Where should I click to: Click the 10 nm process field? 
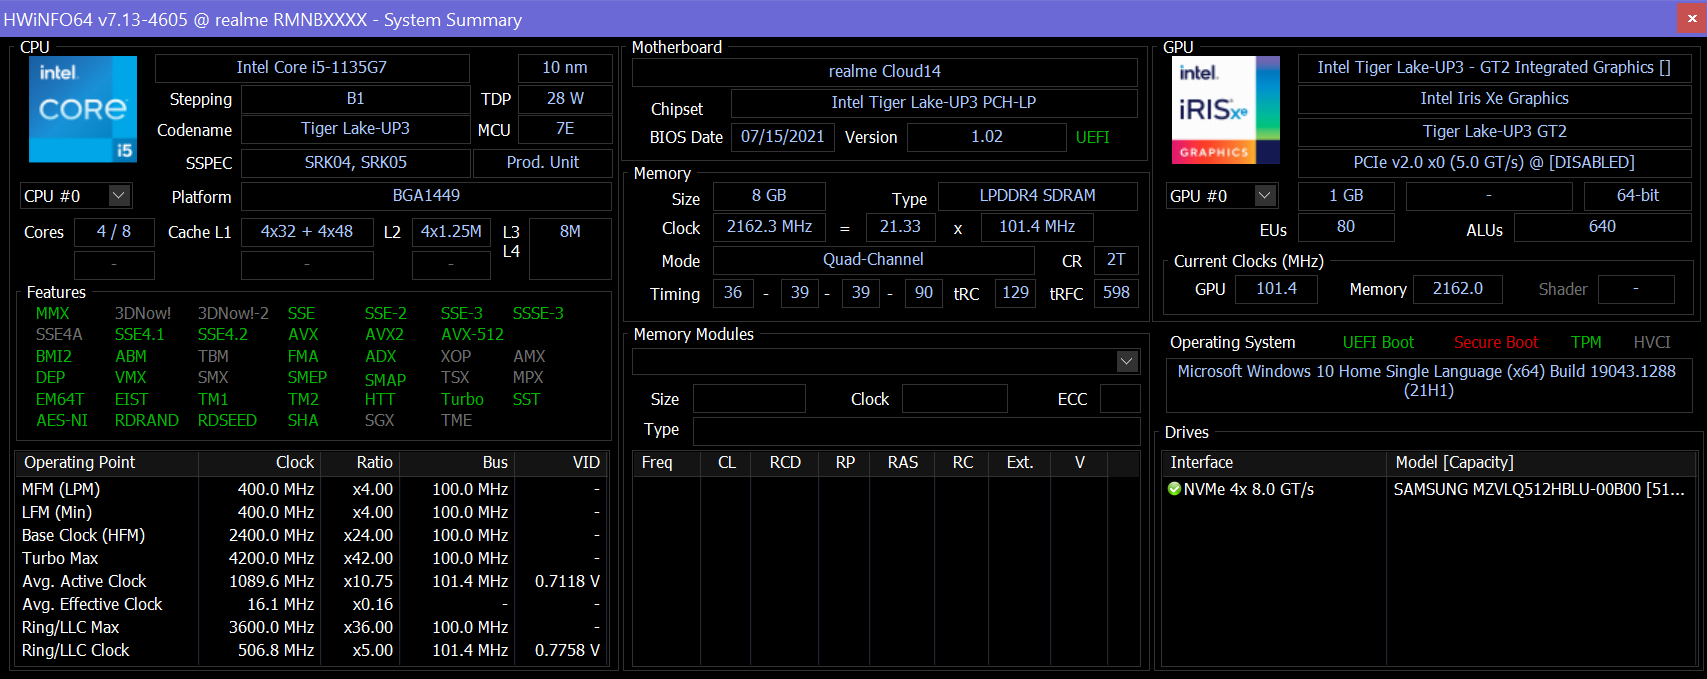[x=565, y=68]
